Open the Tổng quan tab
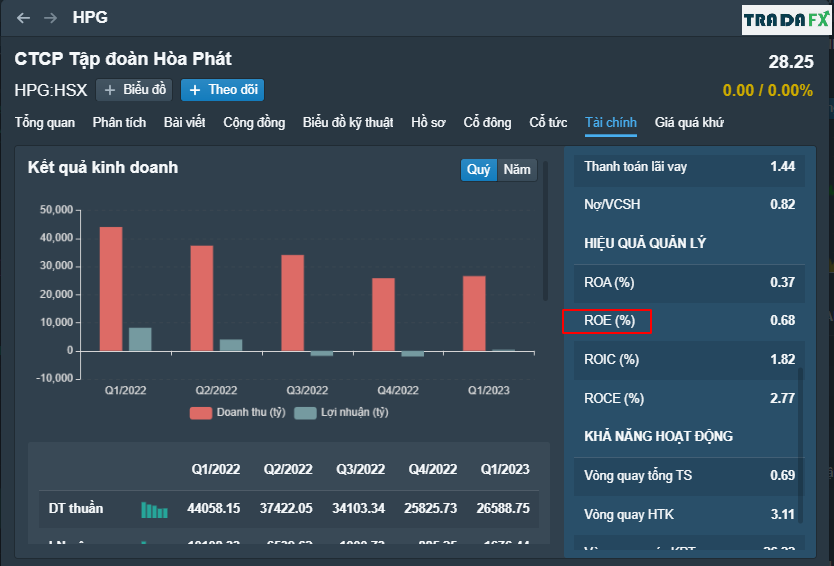The image size is (834, 566). point(45,123)
